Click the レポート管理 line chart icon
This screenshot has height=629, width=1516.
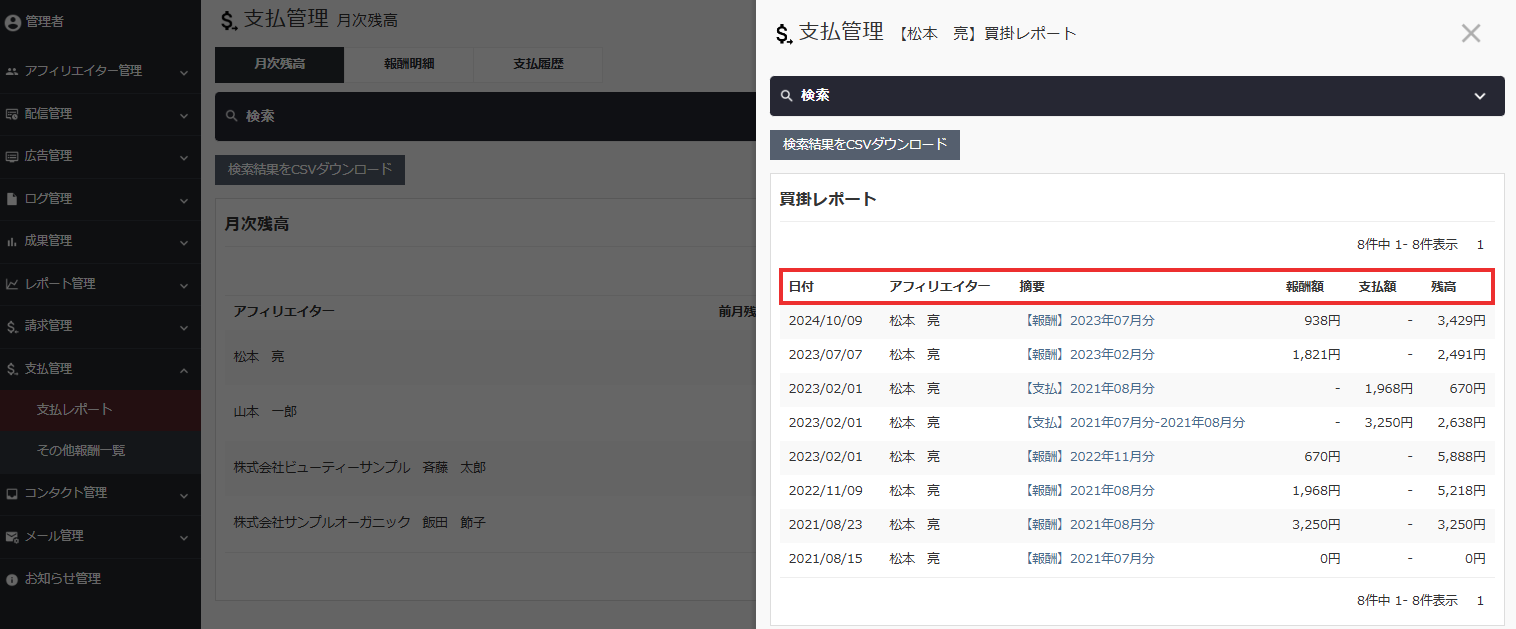12,284
